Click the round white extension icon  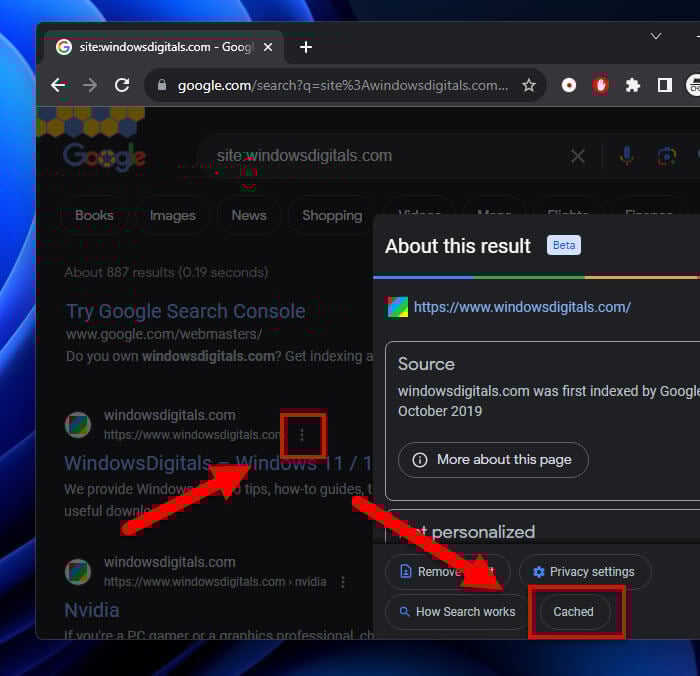pos(569,85)
